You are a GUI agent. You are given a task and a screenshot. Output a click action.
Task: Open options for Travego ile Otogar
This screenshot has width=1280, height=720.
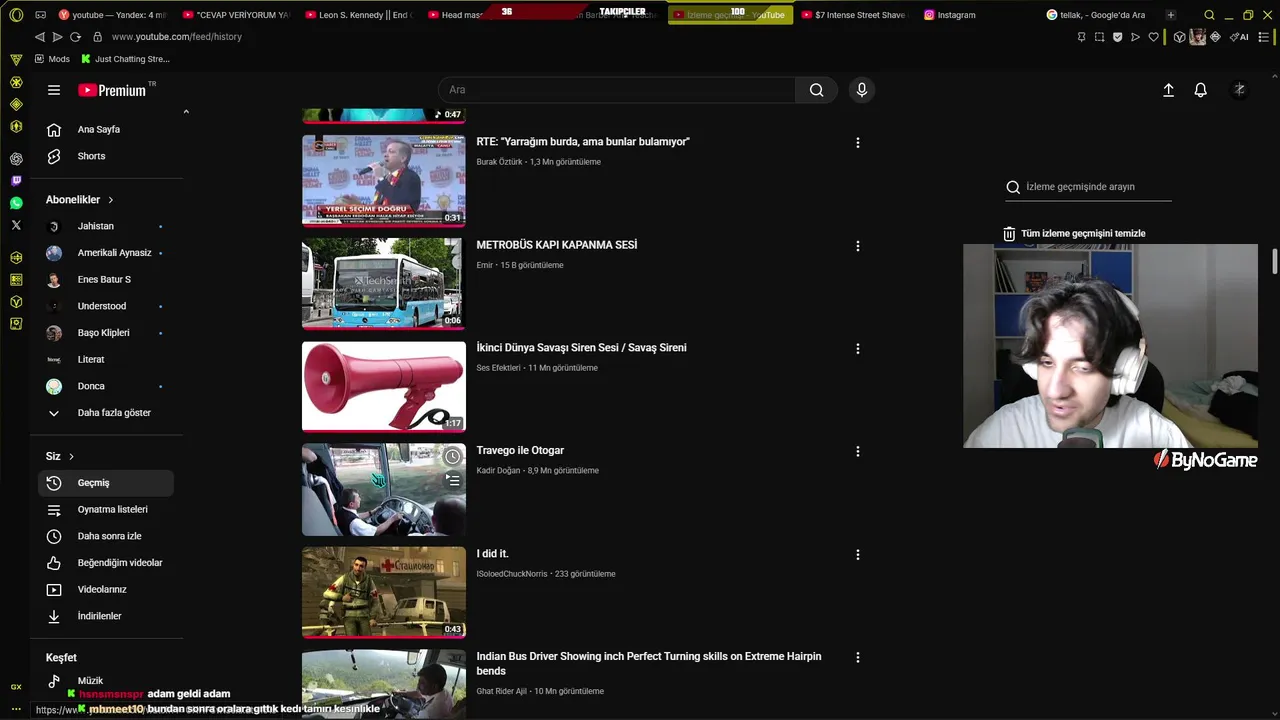pyautogui.click(x=857, y=452)
